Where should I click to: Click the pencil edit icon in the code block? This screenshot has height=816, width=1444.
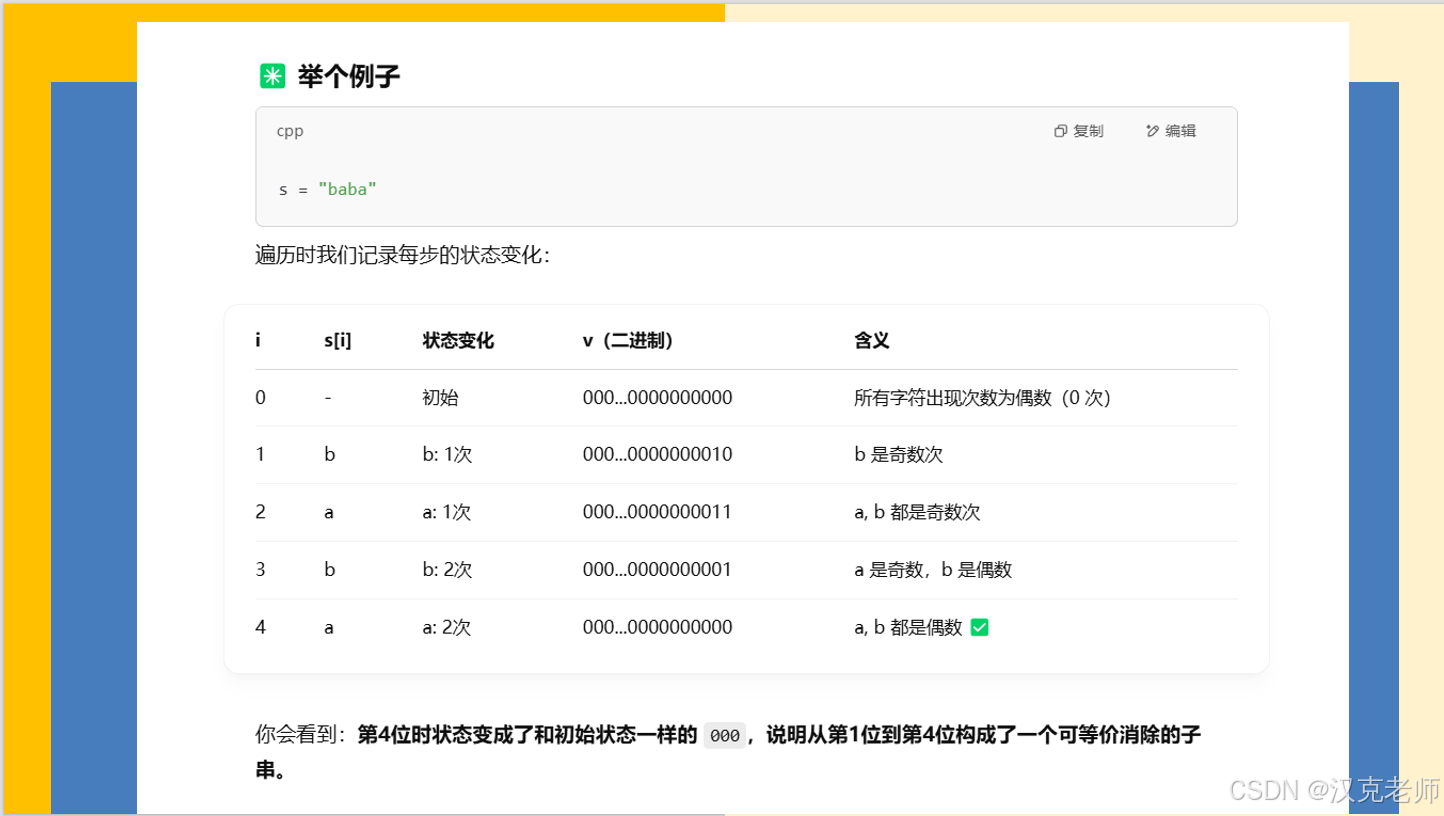(x=1153, y=131)
